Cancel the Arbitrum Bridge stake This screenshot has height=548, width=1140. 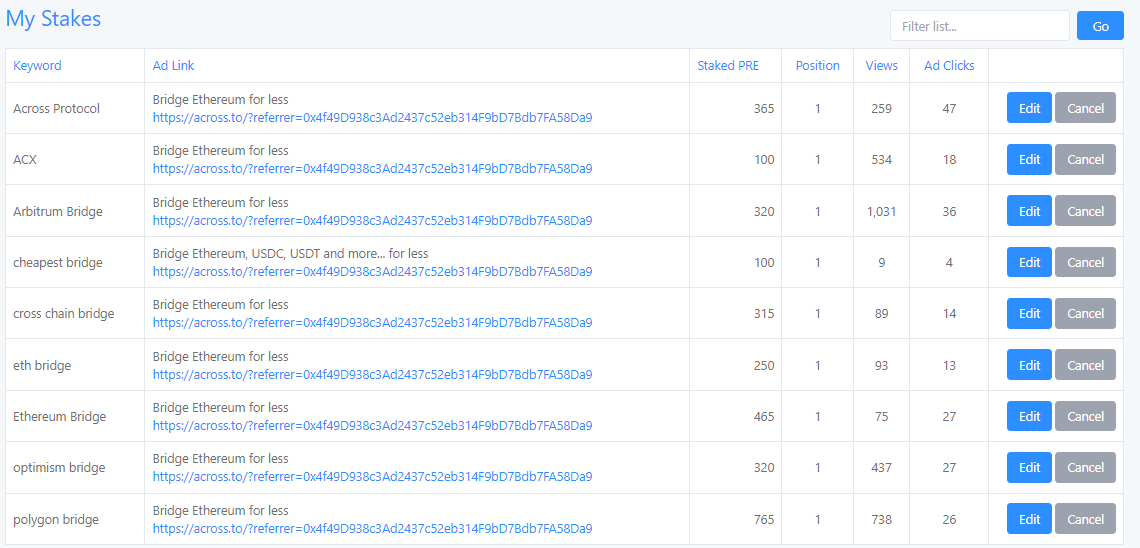tap(1085, 211)
